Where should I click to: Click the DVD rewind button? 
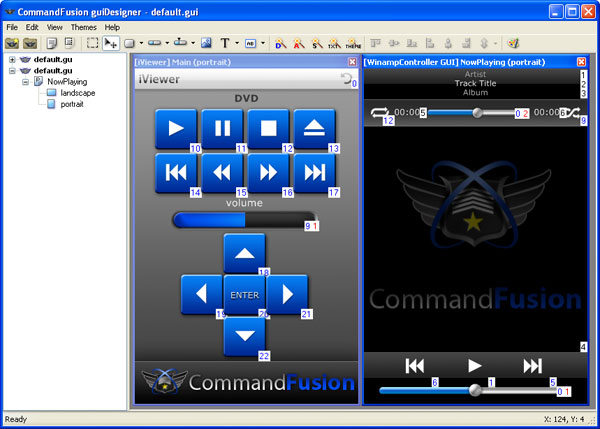click(x=222, y=173)
